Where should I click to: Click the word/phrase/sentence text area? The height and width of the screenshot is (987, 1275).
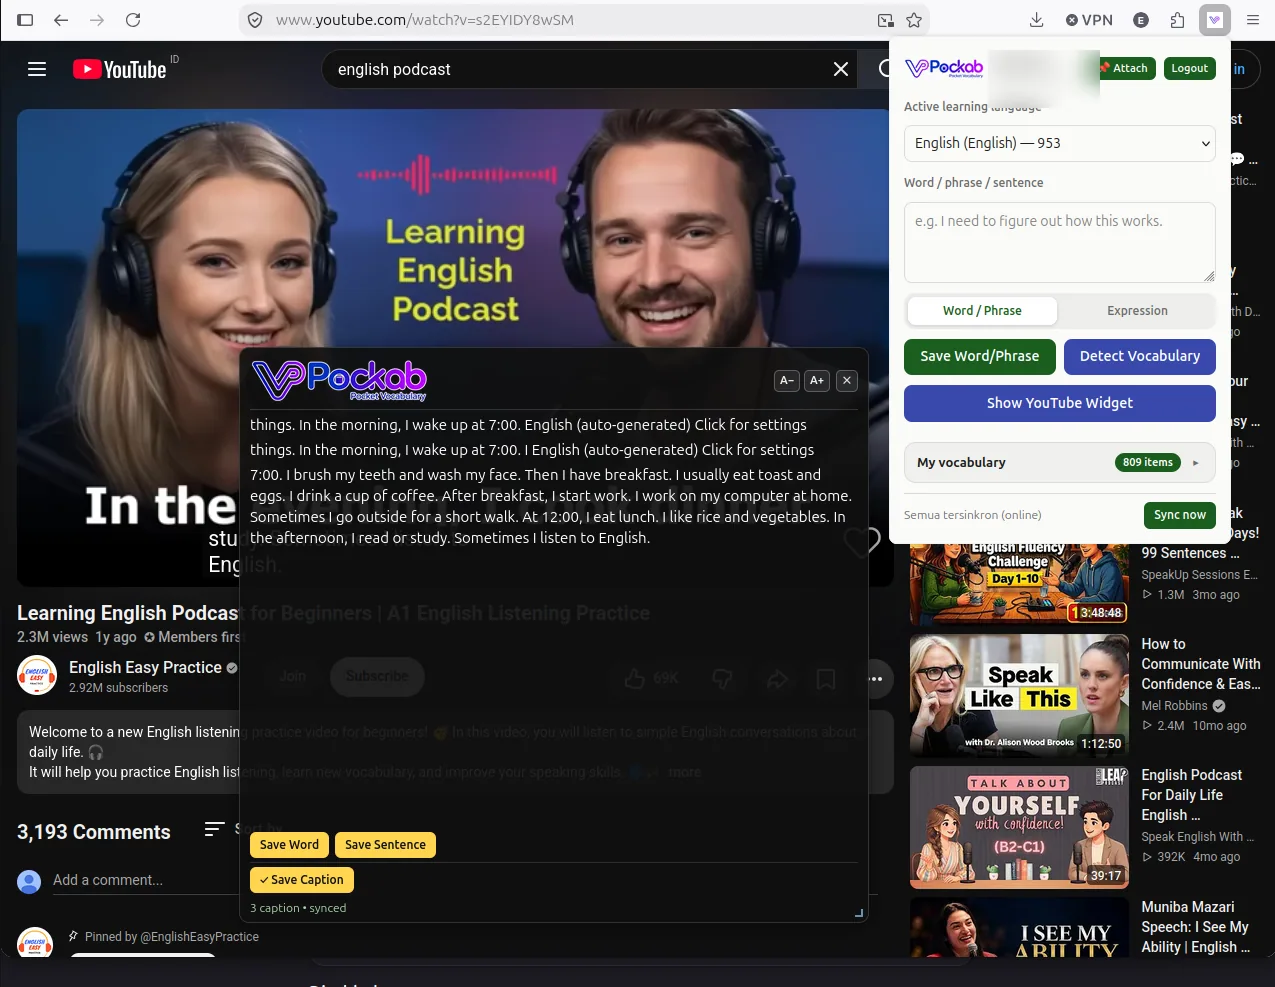click(x=1060, y=242)
